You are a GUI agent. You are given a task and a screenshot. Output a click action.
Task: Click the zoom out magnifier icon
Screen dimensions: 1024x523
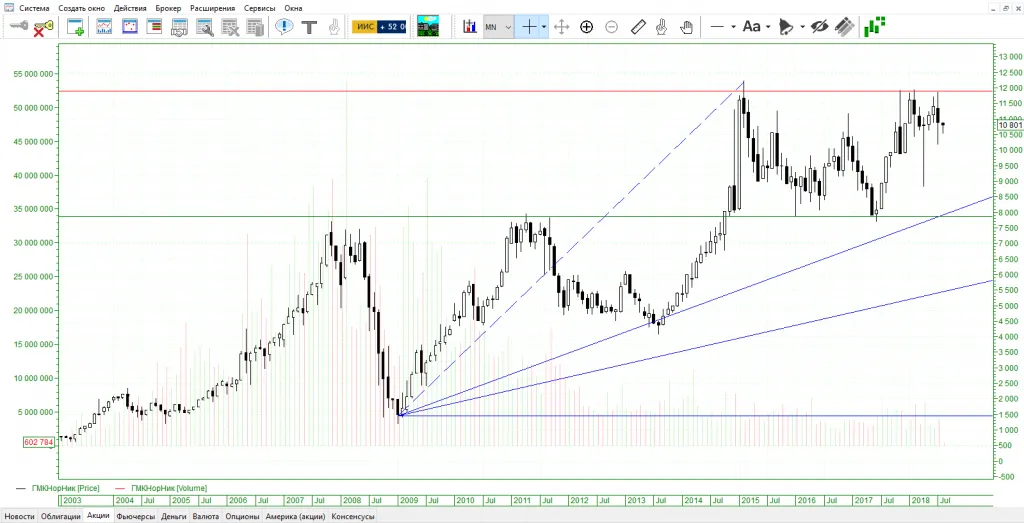(611, 27)
